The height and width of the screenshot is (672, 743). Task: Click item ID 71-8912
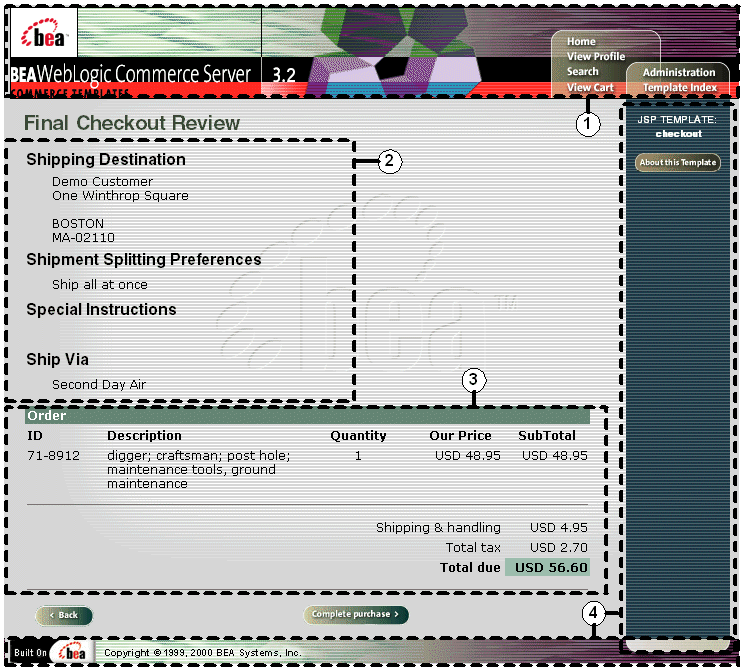point(54,455)
